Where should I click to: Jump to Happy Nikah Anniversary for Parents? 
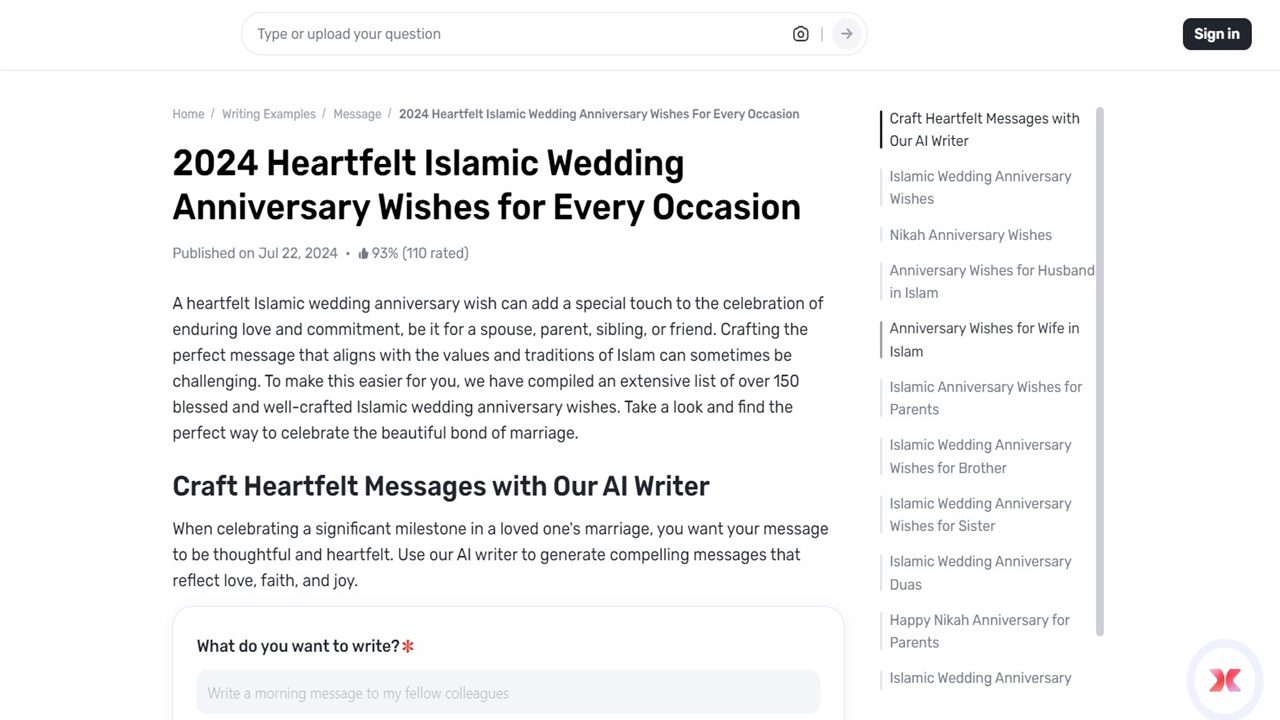click(x=979, y=631)
